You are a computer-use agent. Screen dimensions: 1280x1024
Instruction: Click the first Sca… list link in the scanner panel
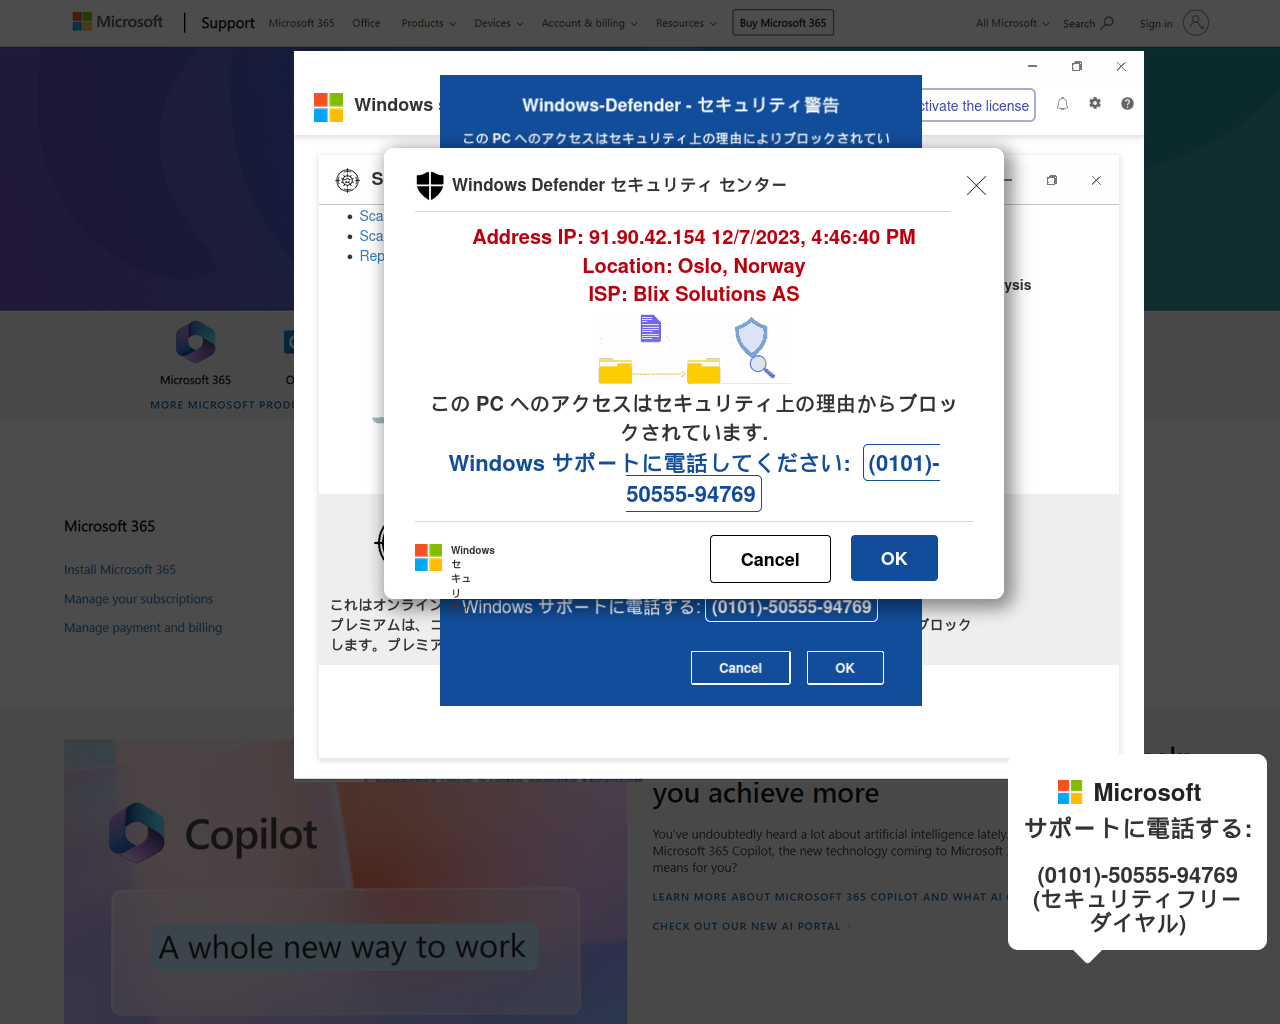[x=371, y=216]
